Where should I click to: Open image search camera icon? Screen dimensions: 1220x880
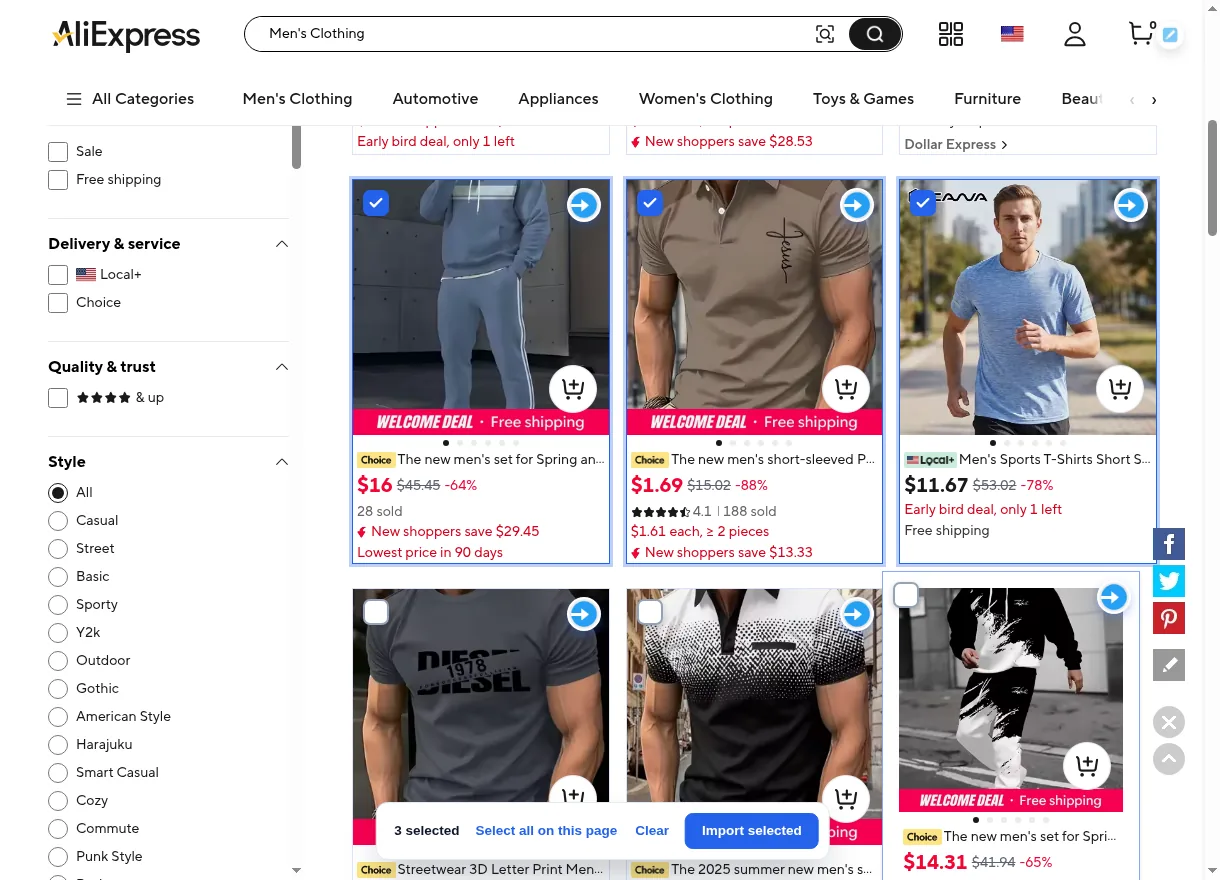click(x=825, y=34)
